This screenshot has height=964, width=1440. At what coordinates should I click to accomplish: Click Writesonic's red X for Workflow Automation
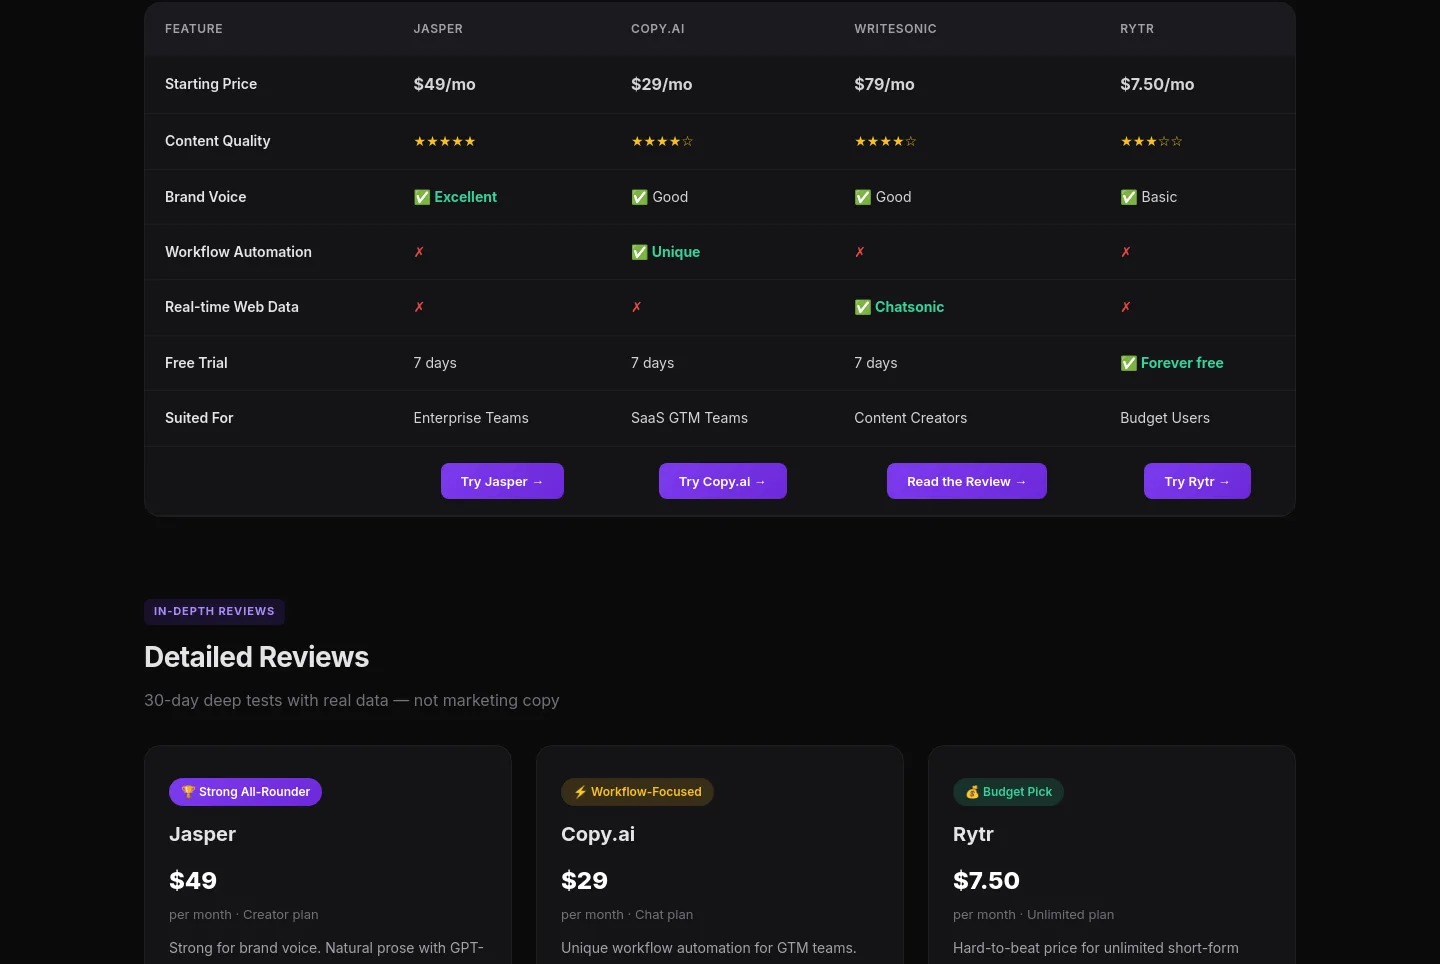(860, 252)
